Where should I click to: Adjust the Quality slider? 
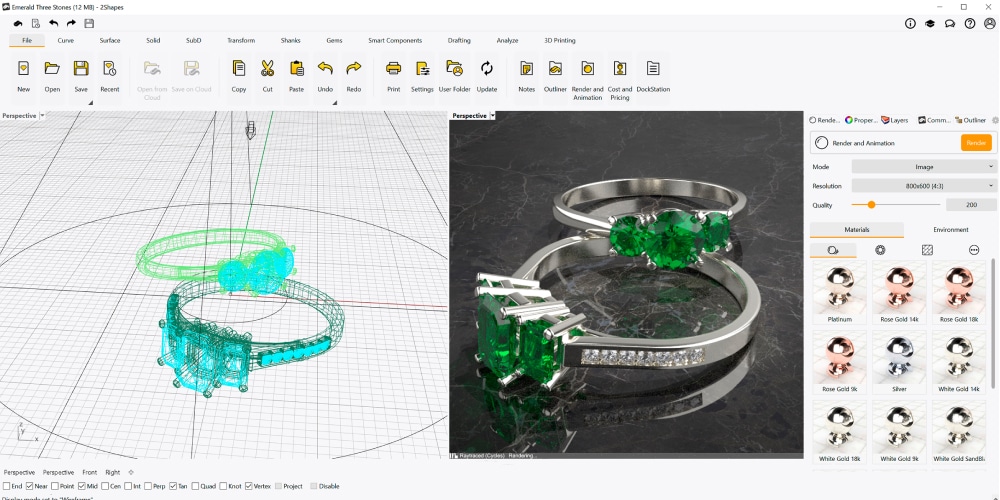click(x=871, y=205)
